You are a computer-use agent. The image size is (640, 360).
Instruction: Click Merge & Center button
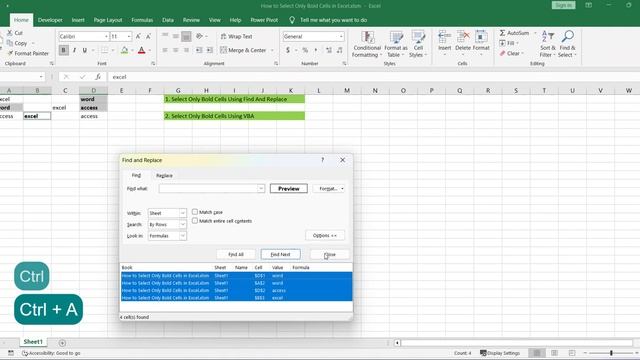pyautogui.click(x=244, y=50)
